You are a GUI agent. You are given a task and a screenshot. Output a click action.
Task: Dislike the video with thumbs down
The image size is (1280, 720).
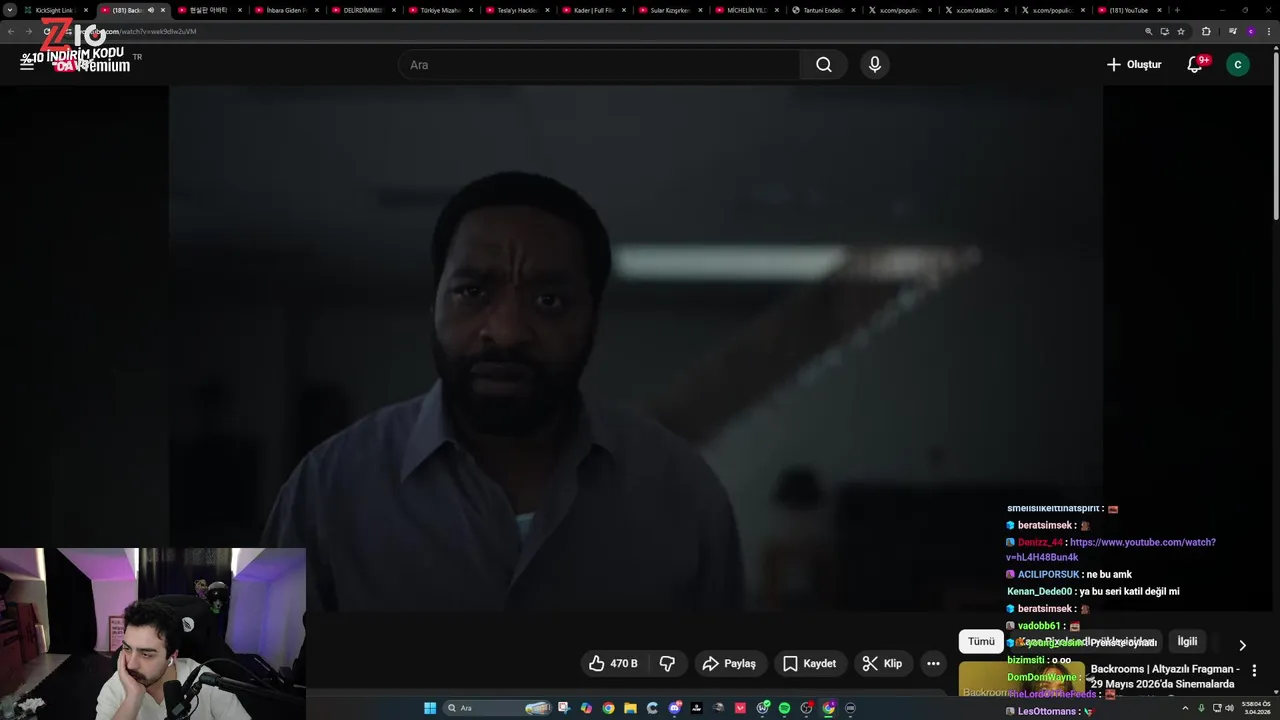tap(667, 663)
